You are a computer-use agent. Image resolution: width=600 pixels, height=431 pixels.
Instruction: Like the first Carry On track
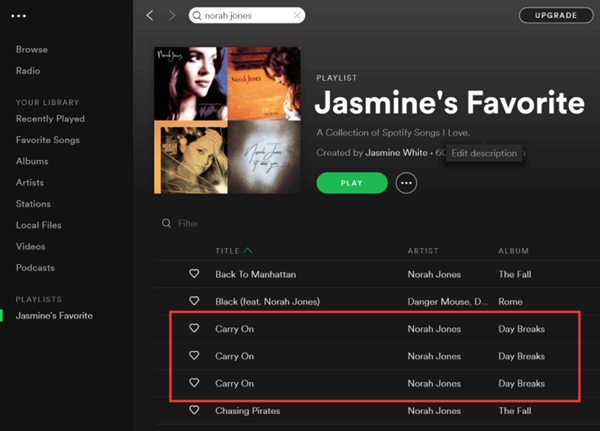click(194, 328)
